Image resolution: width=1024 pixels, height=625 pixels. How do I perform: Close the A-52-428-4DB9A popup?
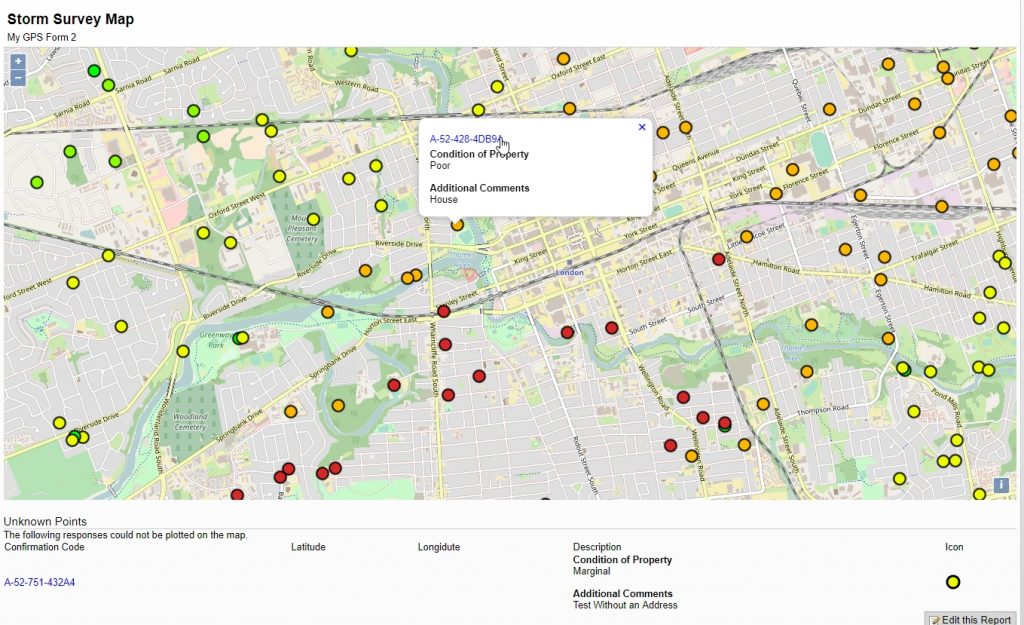pos(640,127)
